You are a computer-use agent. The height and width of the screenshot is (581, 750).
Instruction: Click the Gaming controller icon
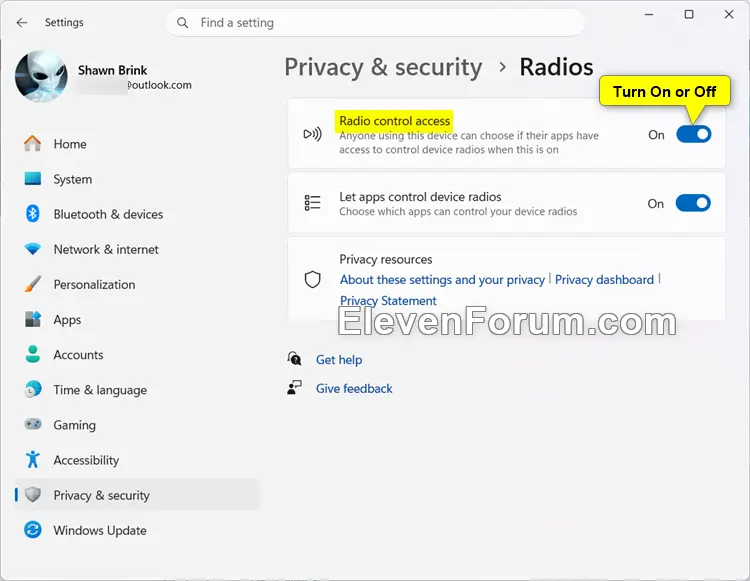pyautogui.click(x=33, y=424)
